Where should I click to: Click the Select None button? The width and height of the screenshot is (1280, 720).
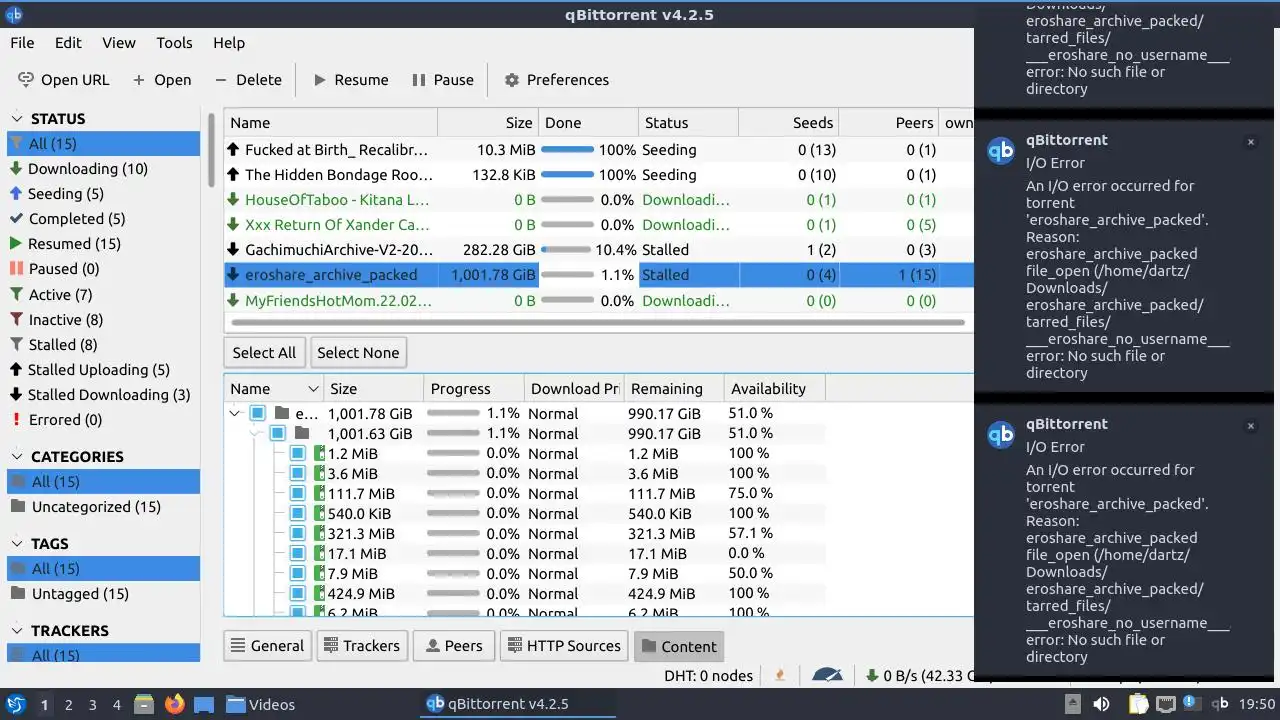[x=358, y=353]
